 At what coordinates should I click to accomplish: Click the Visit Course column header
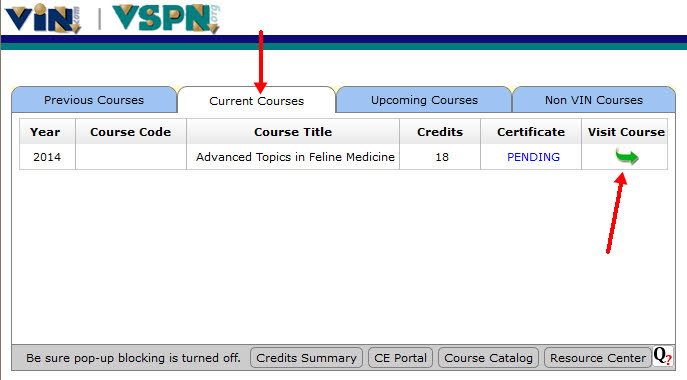tap(626, 131)
